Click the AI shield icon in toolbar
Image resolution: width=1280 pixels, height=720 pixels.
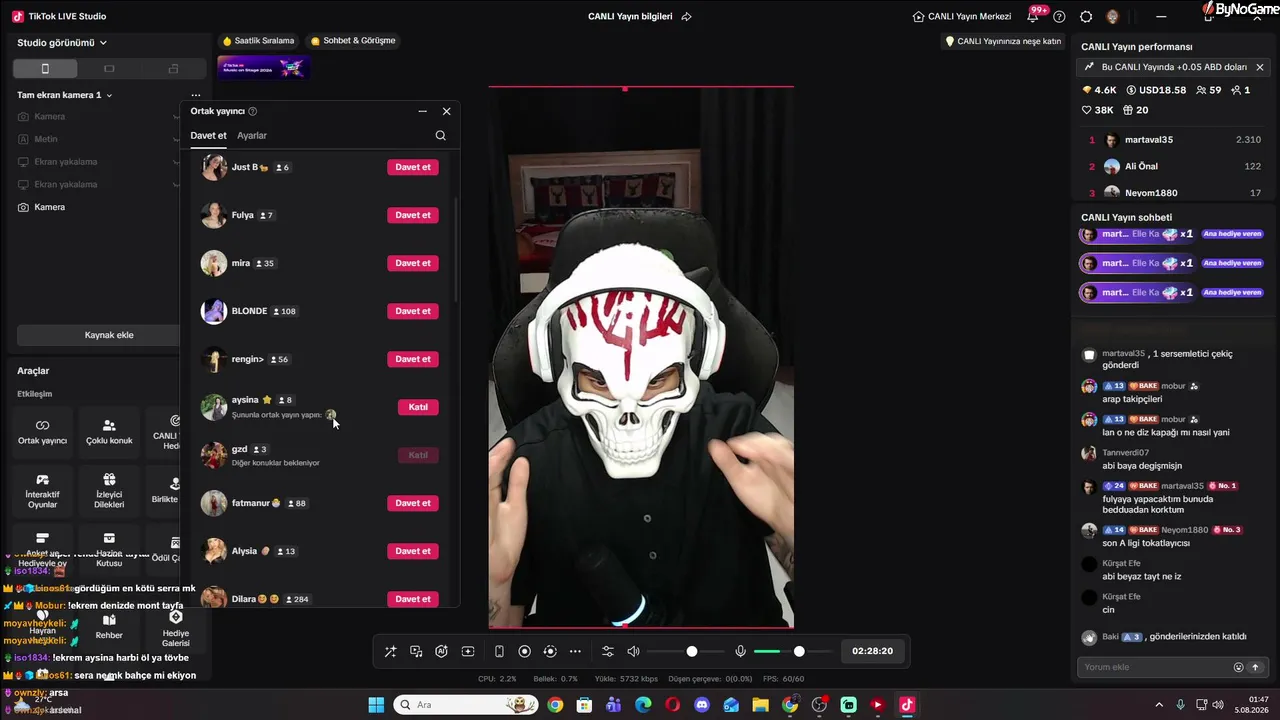click(441, 651)
